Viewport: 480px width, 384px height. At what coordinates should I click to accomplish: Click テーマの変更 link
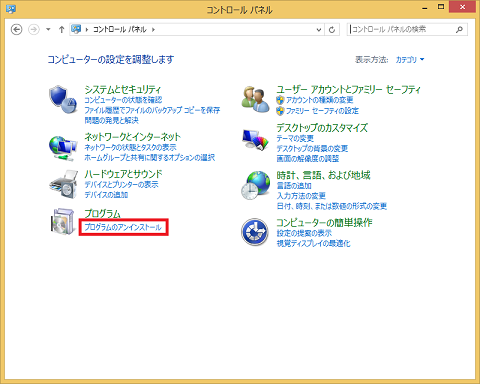295,138
